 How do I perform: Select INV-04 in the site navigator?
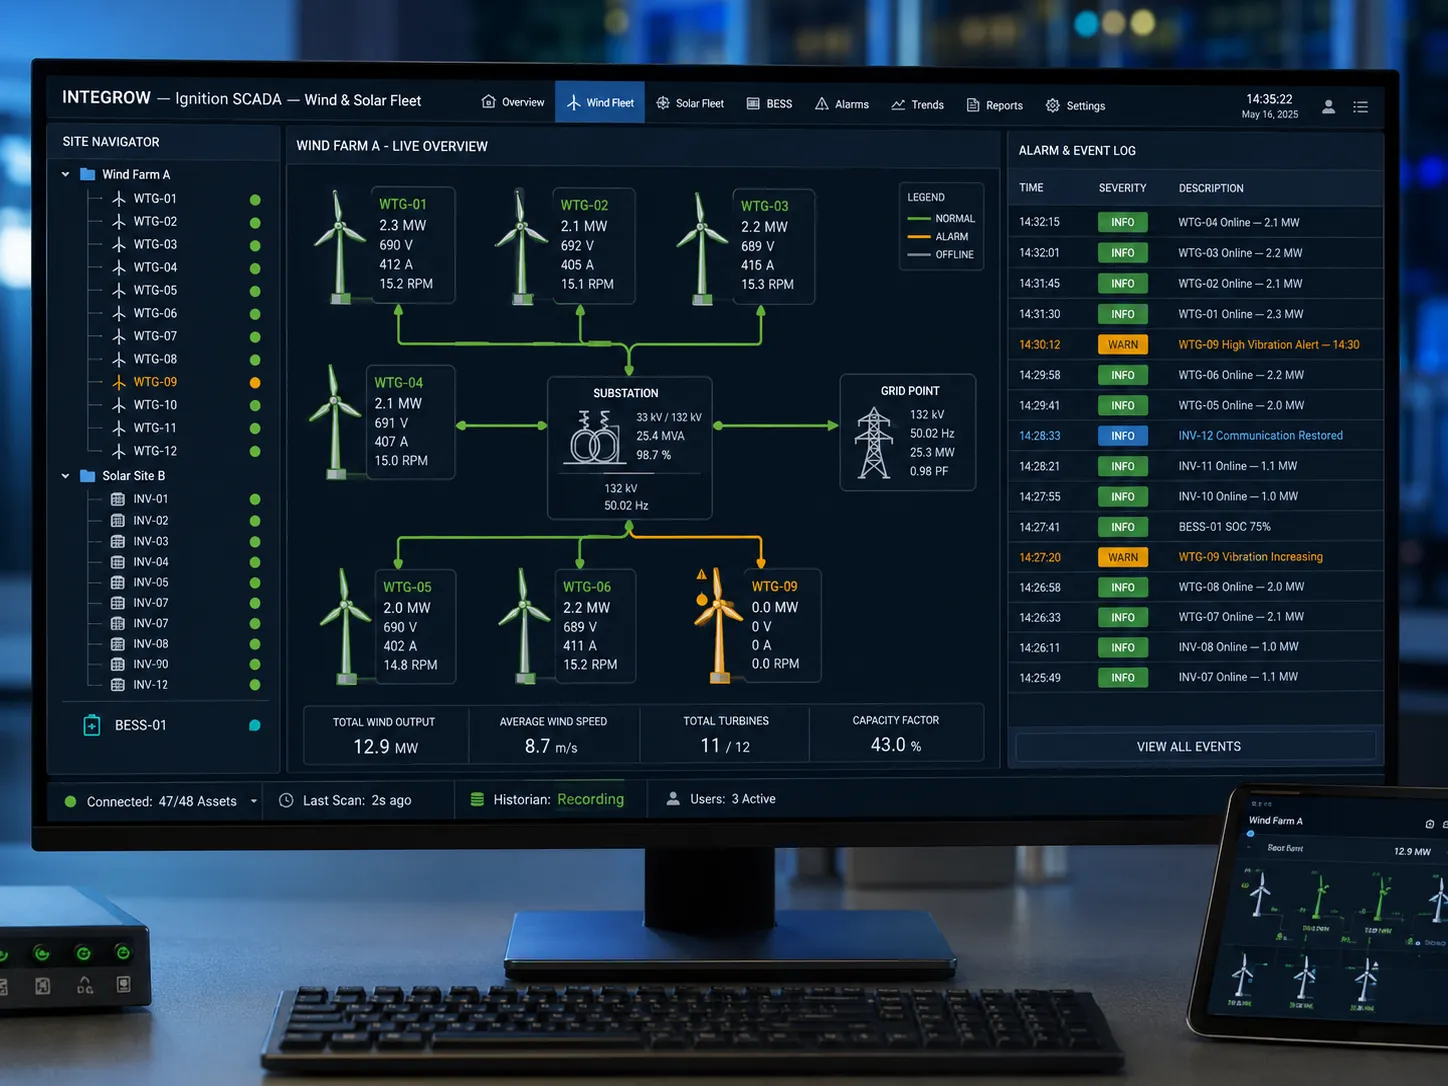click(x=151, y=562)
